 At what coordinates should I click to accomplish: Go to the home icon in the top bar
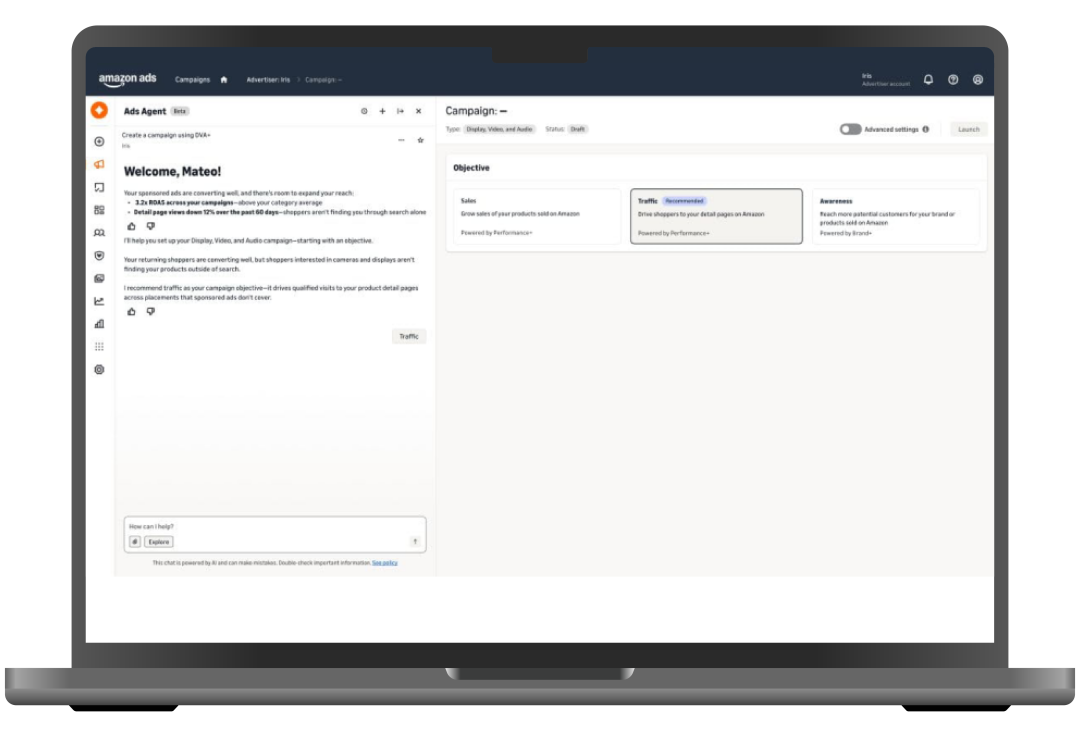224,79
